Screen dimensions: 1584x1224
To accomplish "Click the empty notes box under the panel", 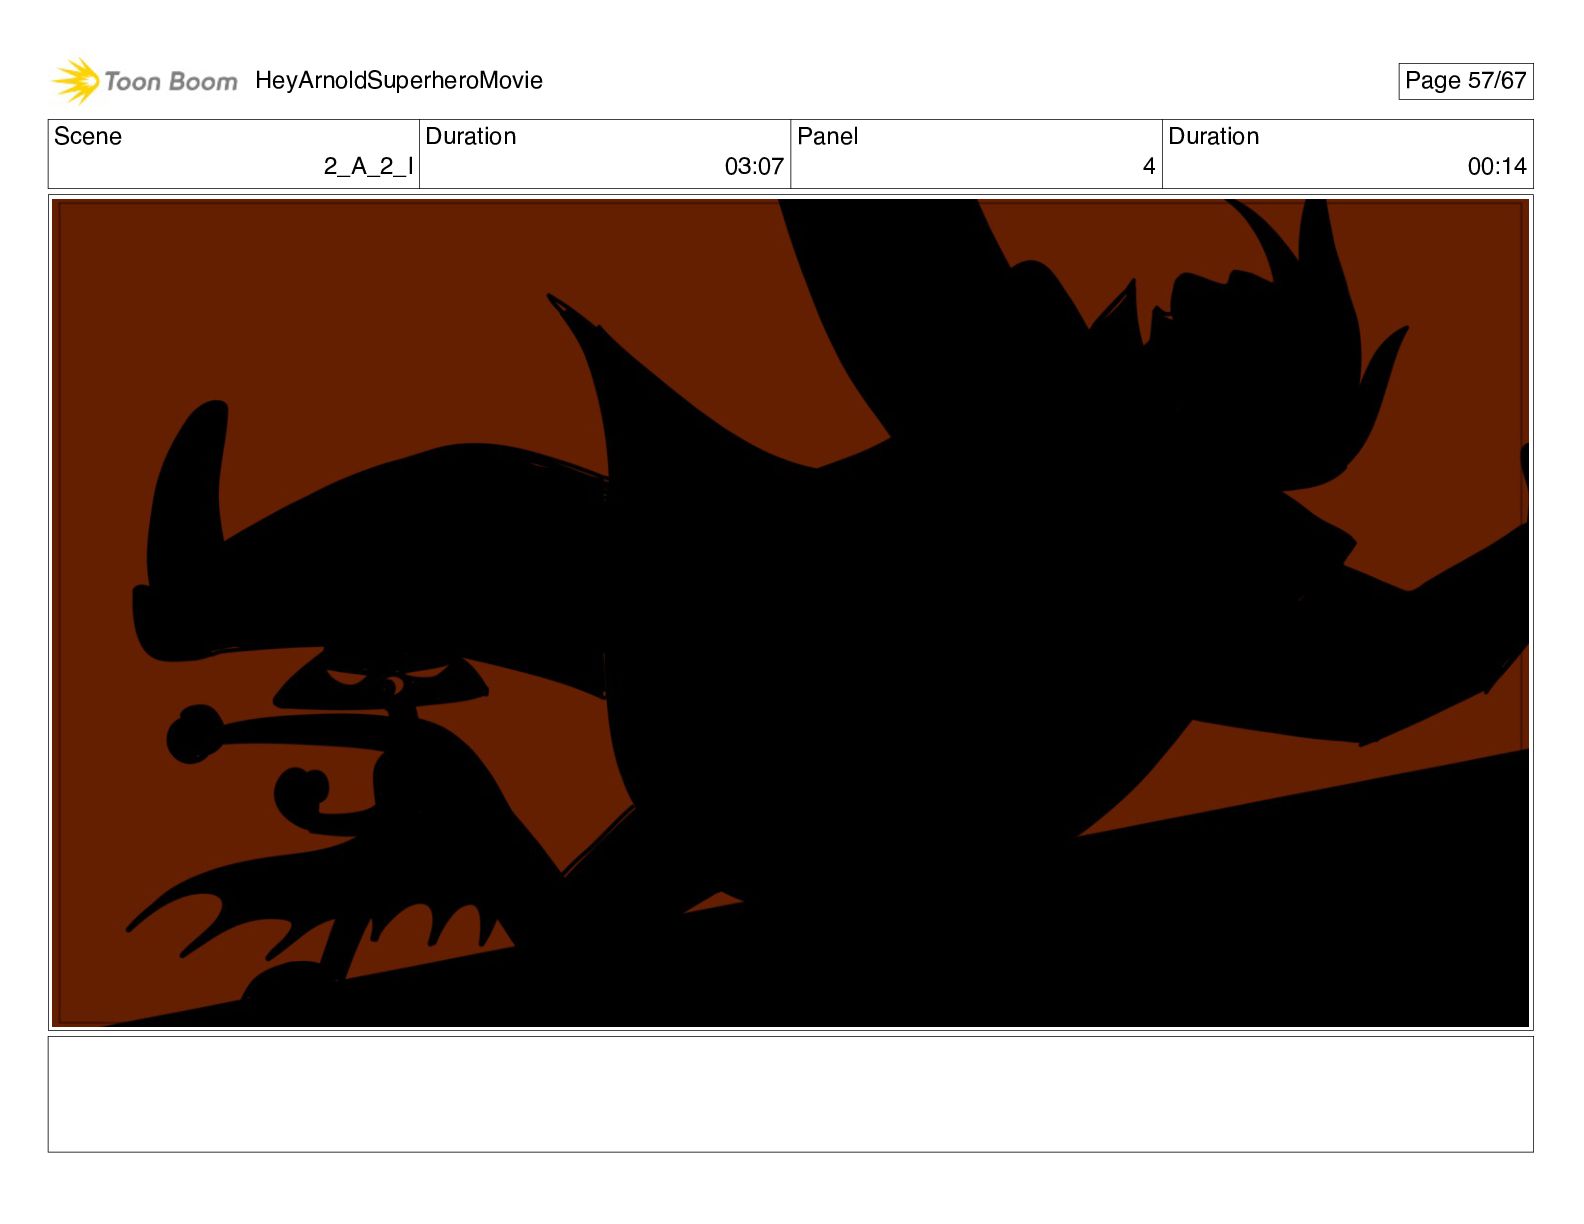I will tap(790, 1094).
